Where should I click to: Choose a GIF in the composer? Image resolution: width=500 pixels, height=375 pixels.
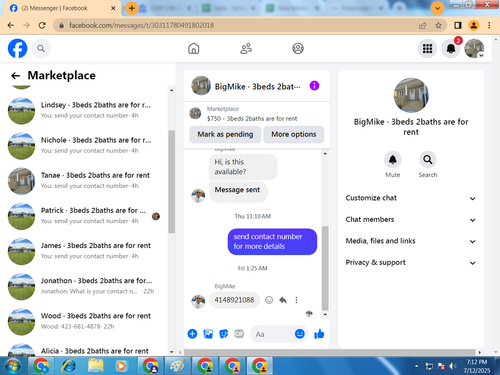[239, 334]
